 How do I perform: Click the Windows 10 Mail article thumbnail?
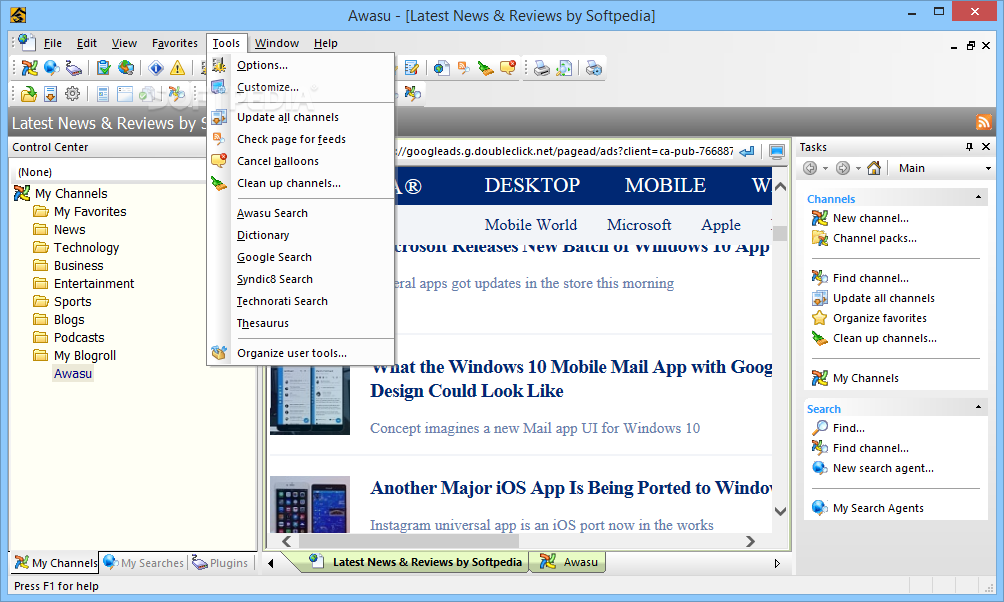pyautogui.click(x=310, y=399)
